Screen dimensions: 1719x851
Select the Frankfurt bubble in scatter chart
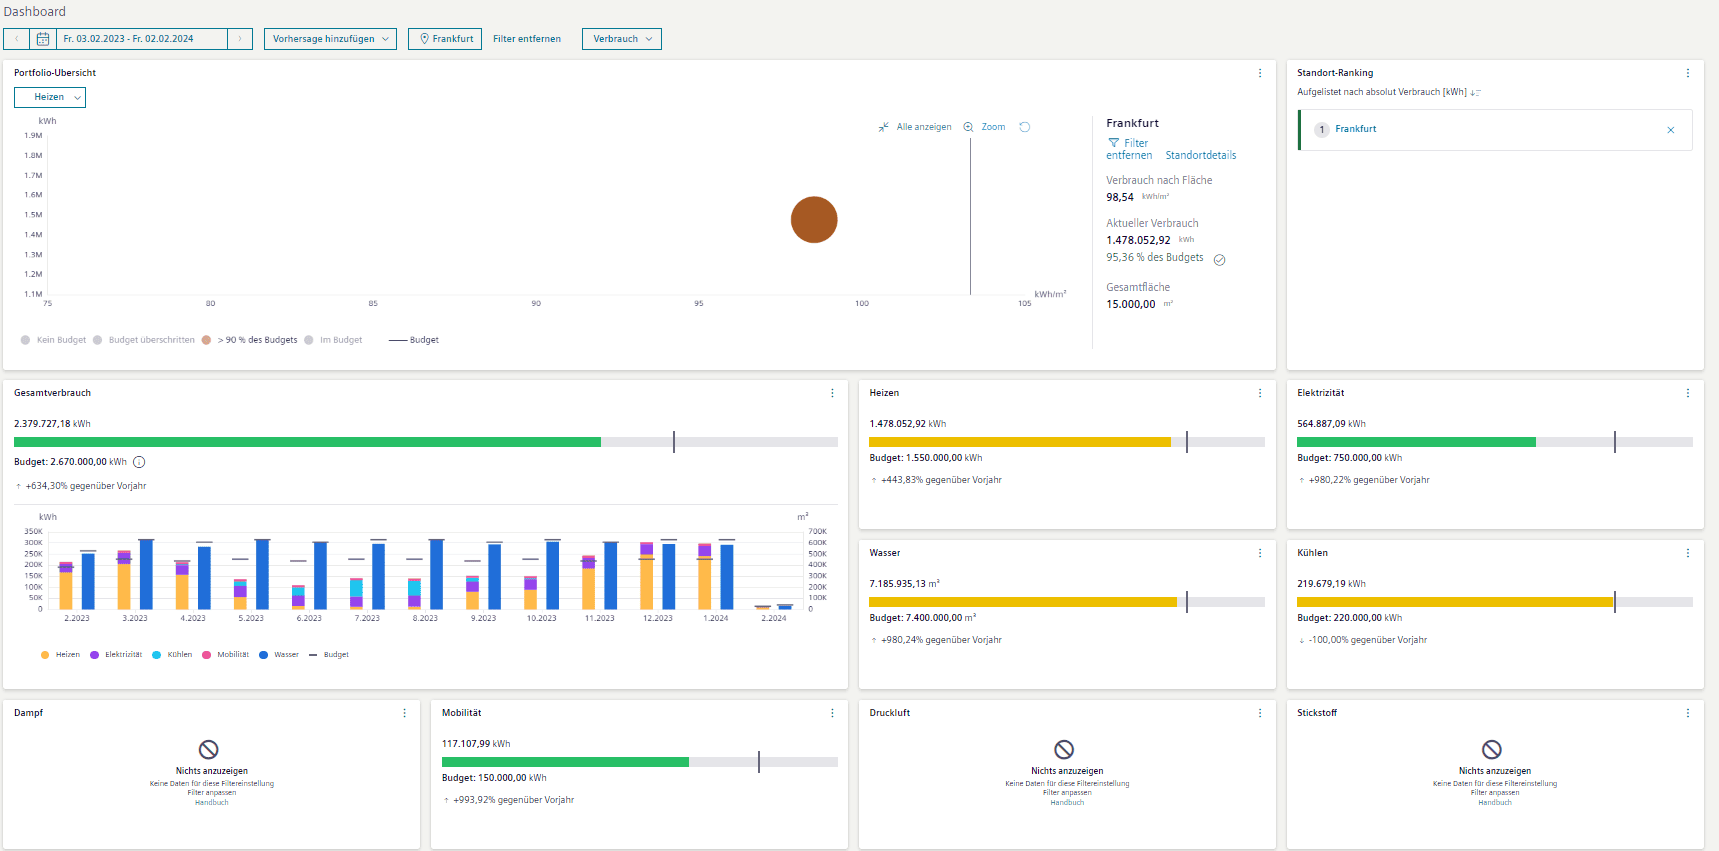(x=814, y=220)
